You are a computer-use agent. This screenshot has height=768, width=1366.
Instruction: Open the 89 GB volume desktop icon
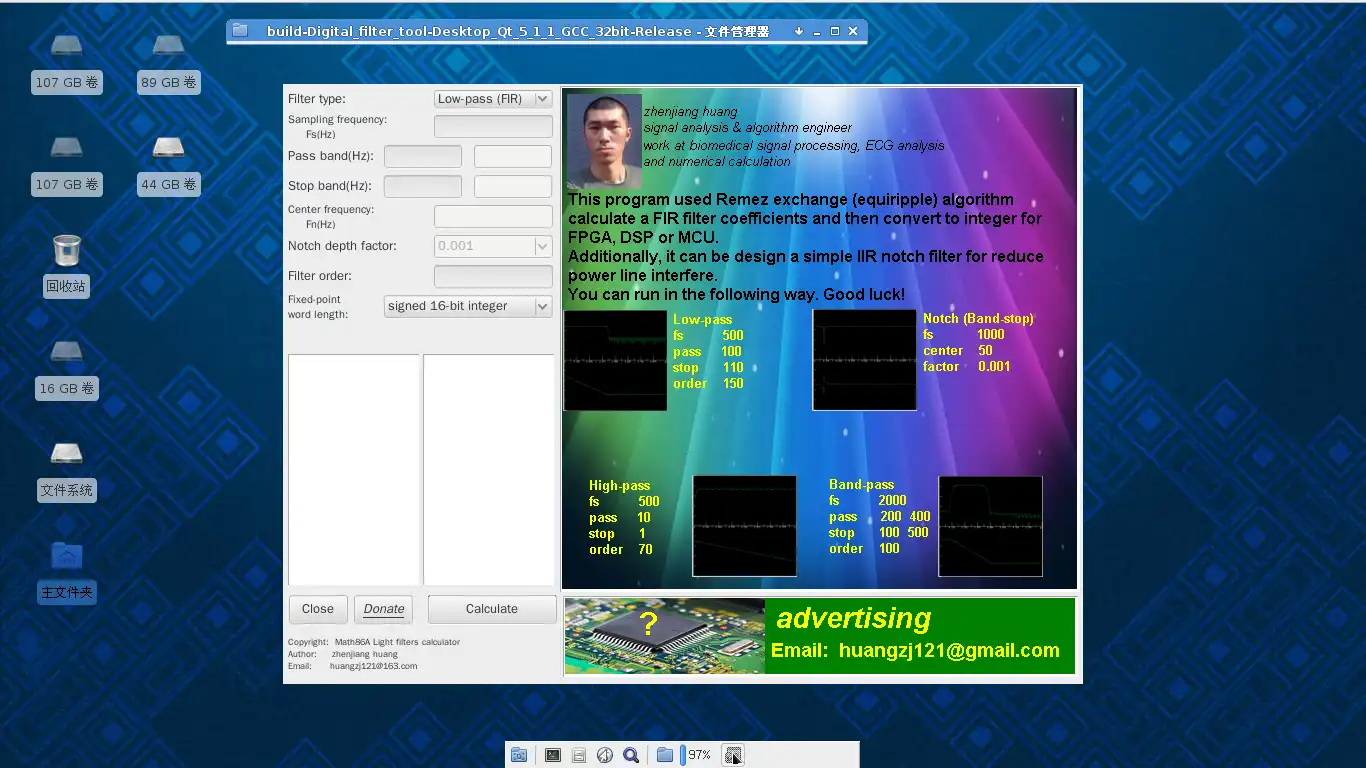[168, 62]
